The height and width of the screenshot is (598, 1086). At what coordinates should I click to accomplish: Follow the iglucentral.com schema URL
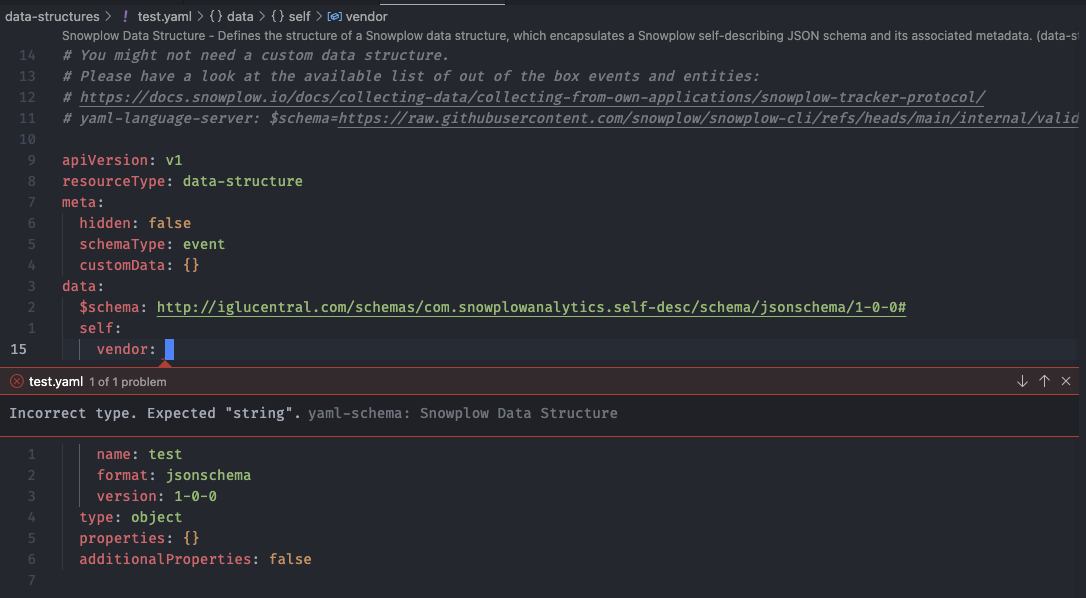point(531,307)
